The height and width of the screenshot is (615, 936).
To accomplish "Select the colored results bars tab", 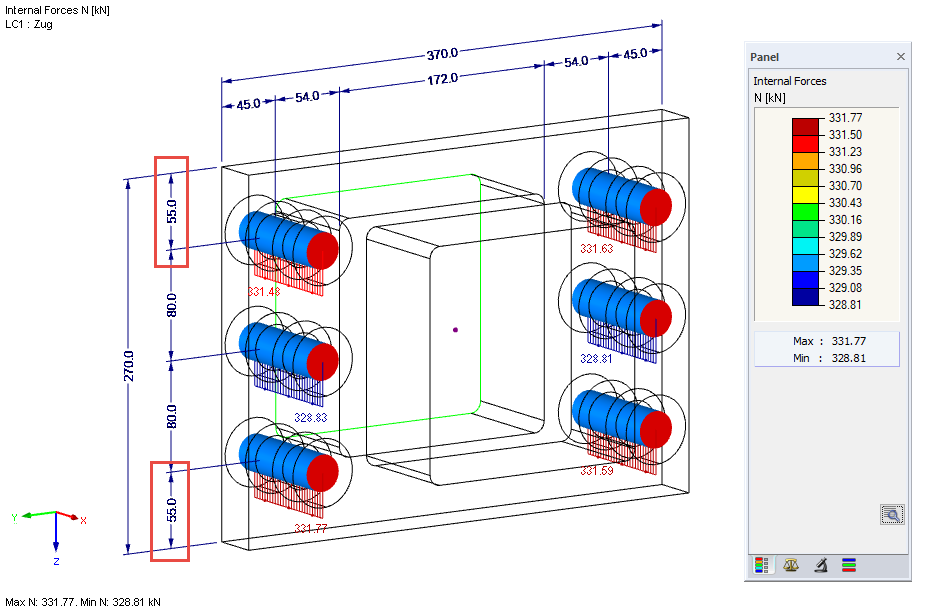I will click(x=849, y=565).
